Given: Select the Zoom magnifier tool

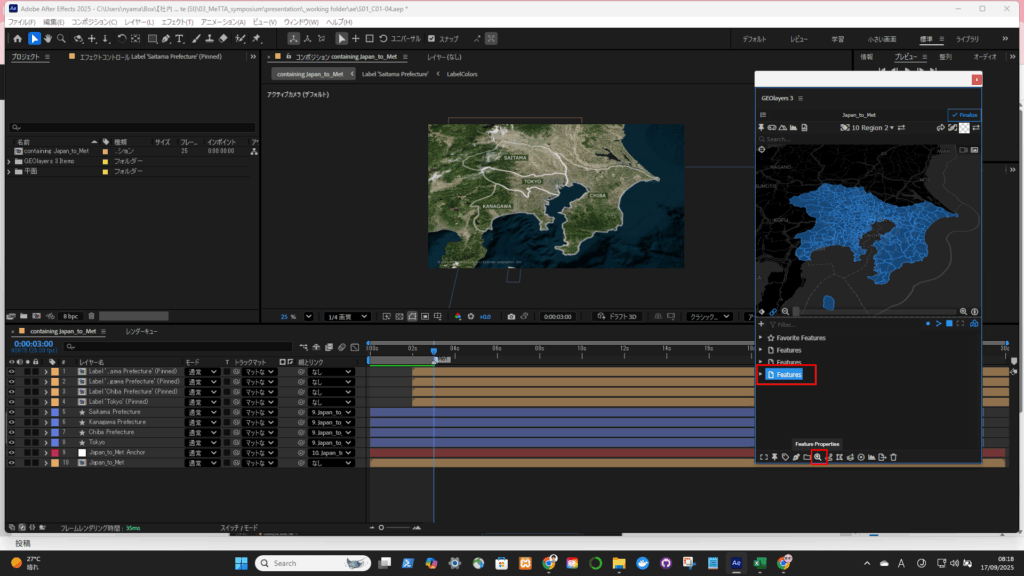Looking at the screenshot, I should click(62, 38).
